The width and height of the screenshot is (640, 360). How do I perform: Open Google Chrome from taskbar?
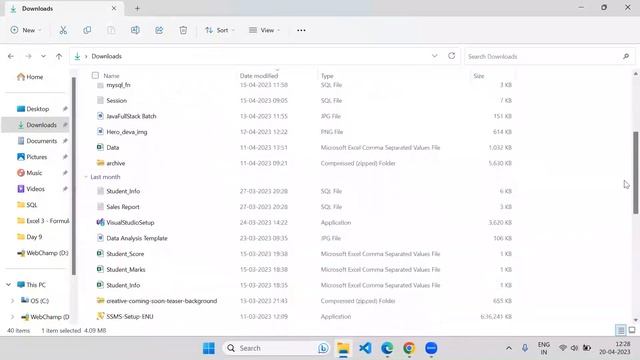409,348
